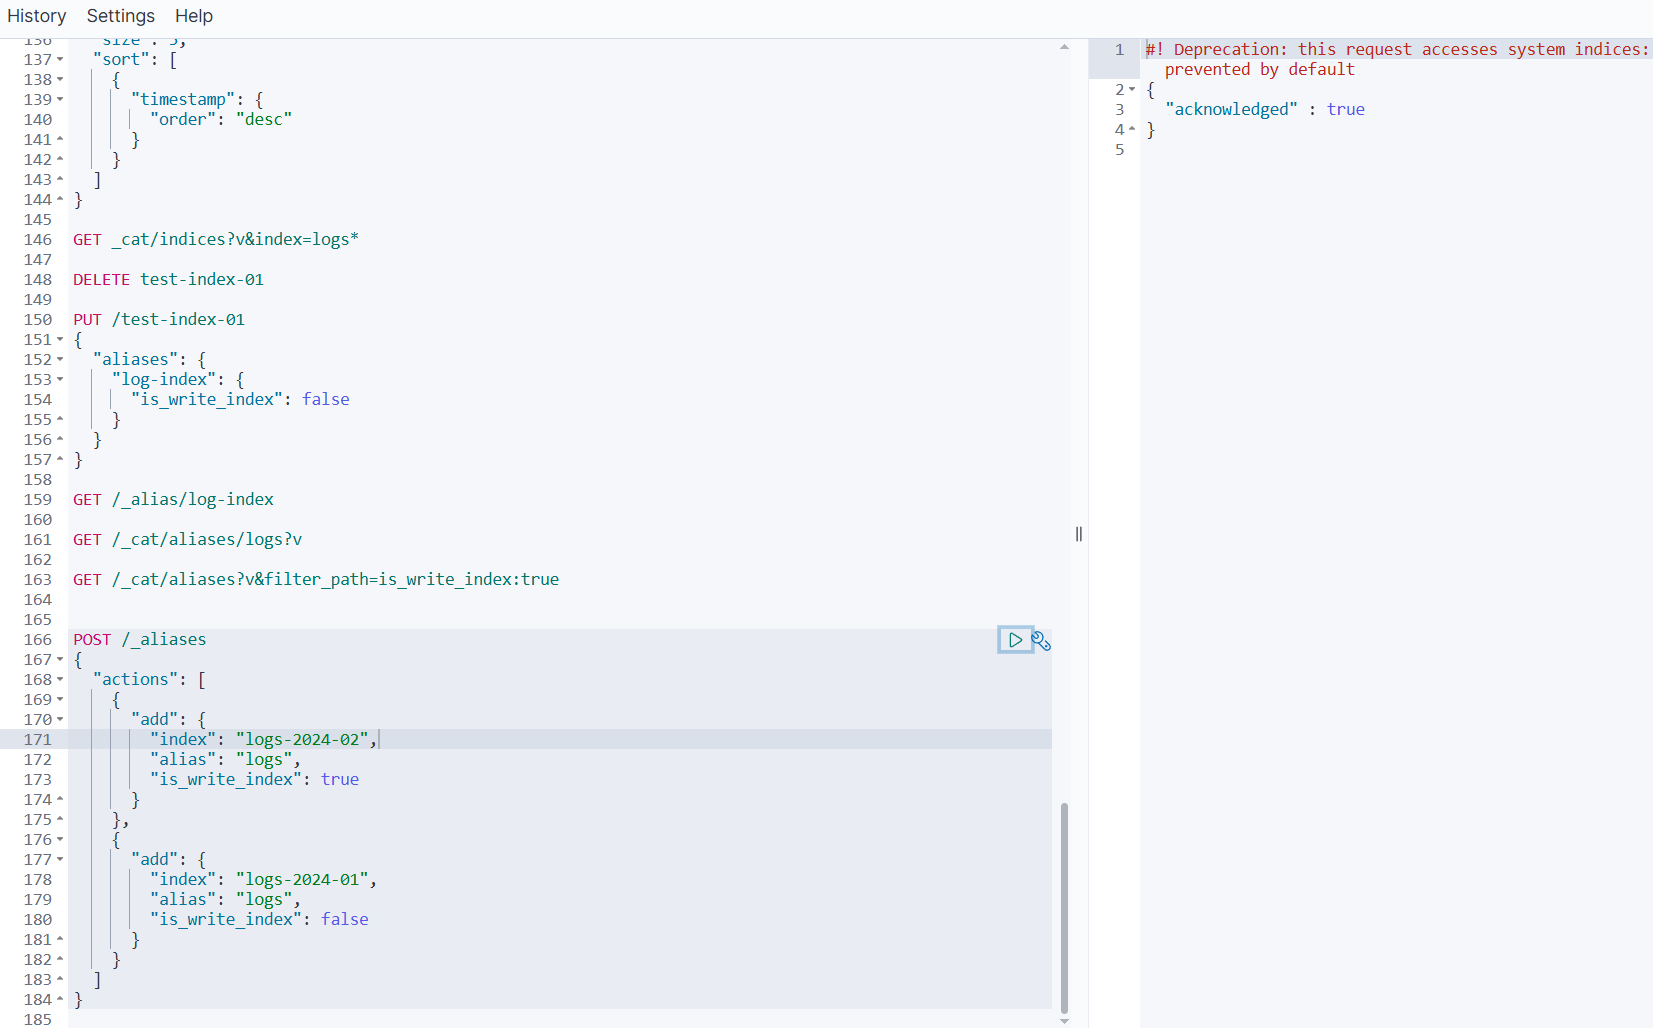Click the "actions" key on line 168
Screen dimensions: 1653x1028
[135, 680]
